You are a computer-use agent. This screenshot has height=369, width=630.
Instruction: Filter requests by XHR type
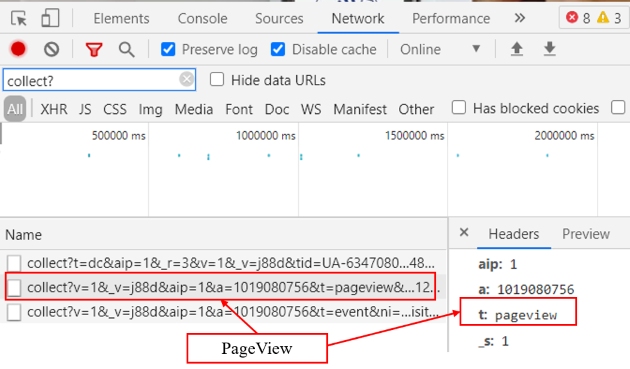coord(54,109)
